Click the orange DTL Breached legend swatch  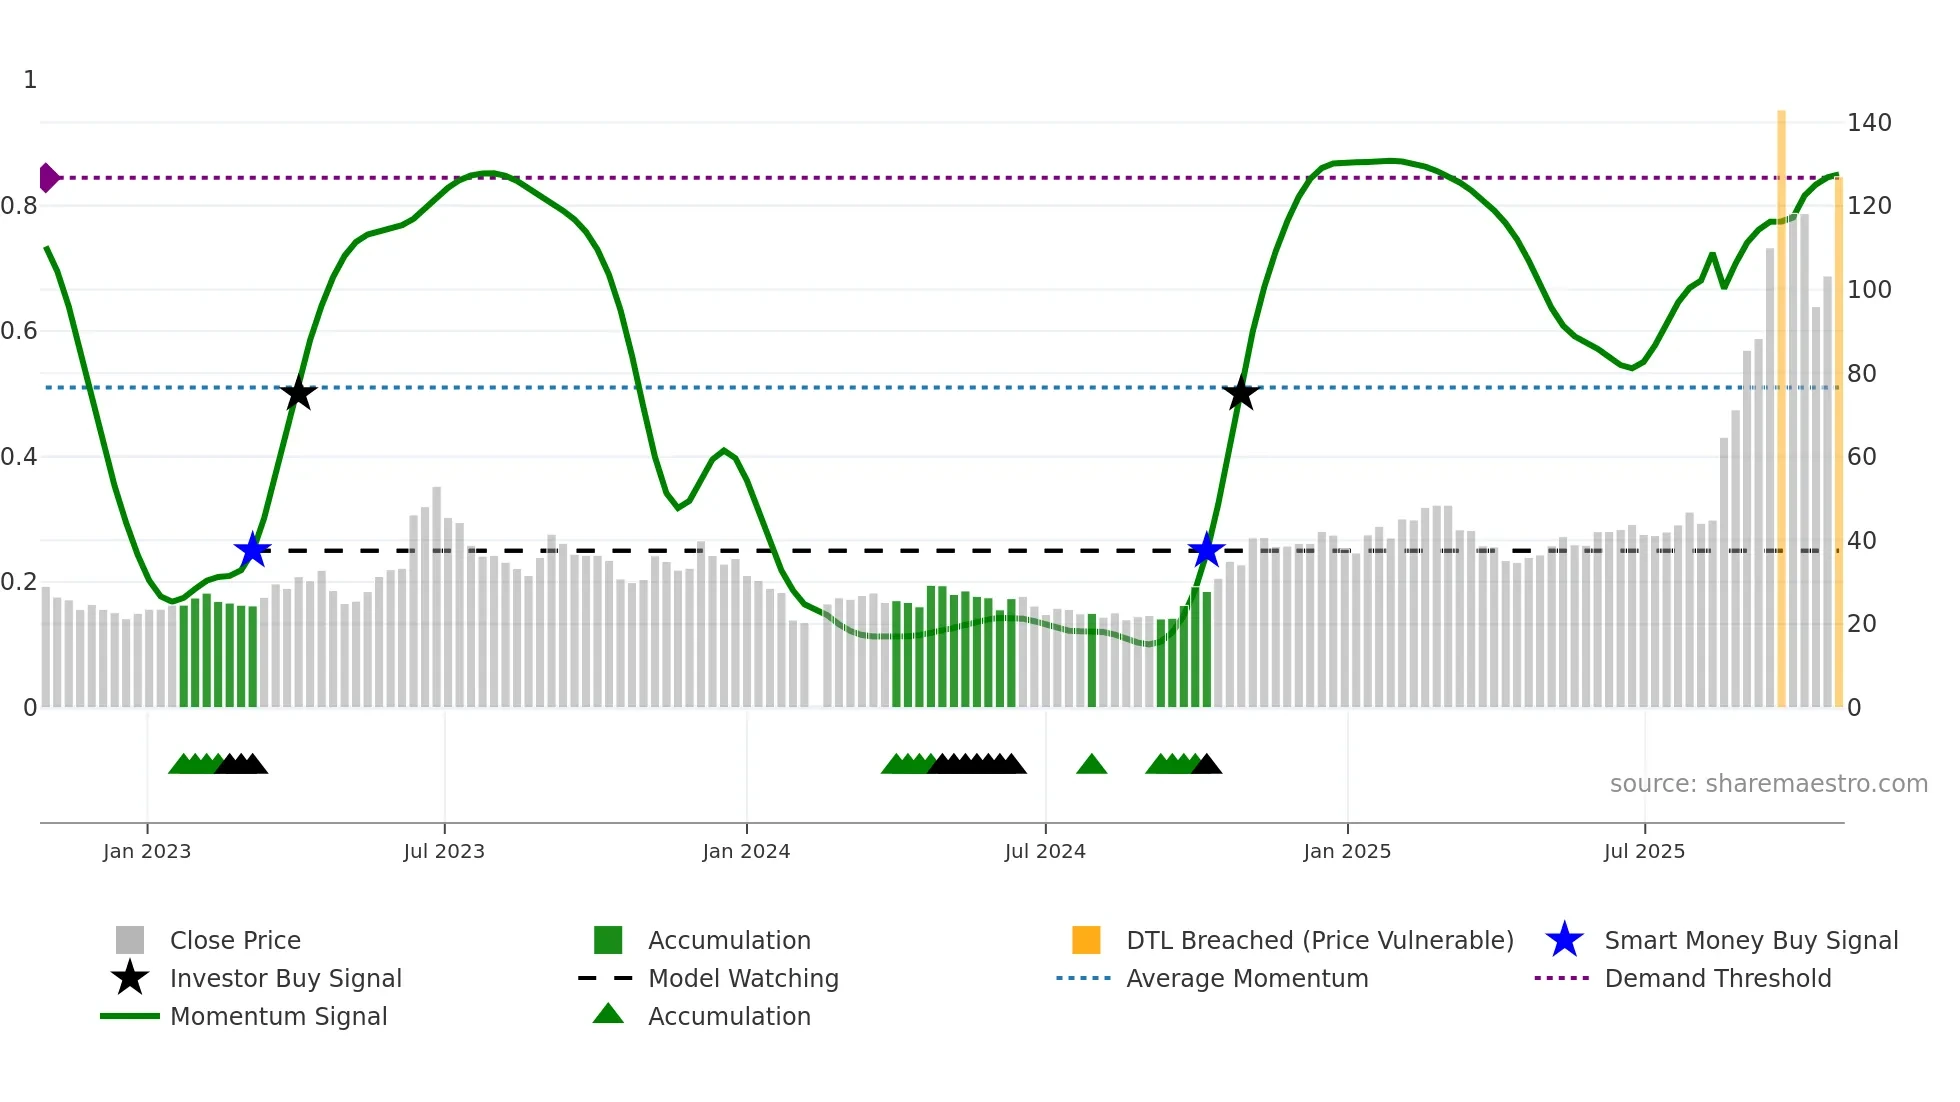coord(1086,940)
